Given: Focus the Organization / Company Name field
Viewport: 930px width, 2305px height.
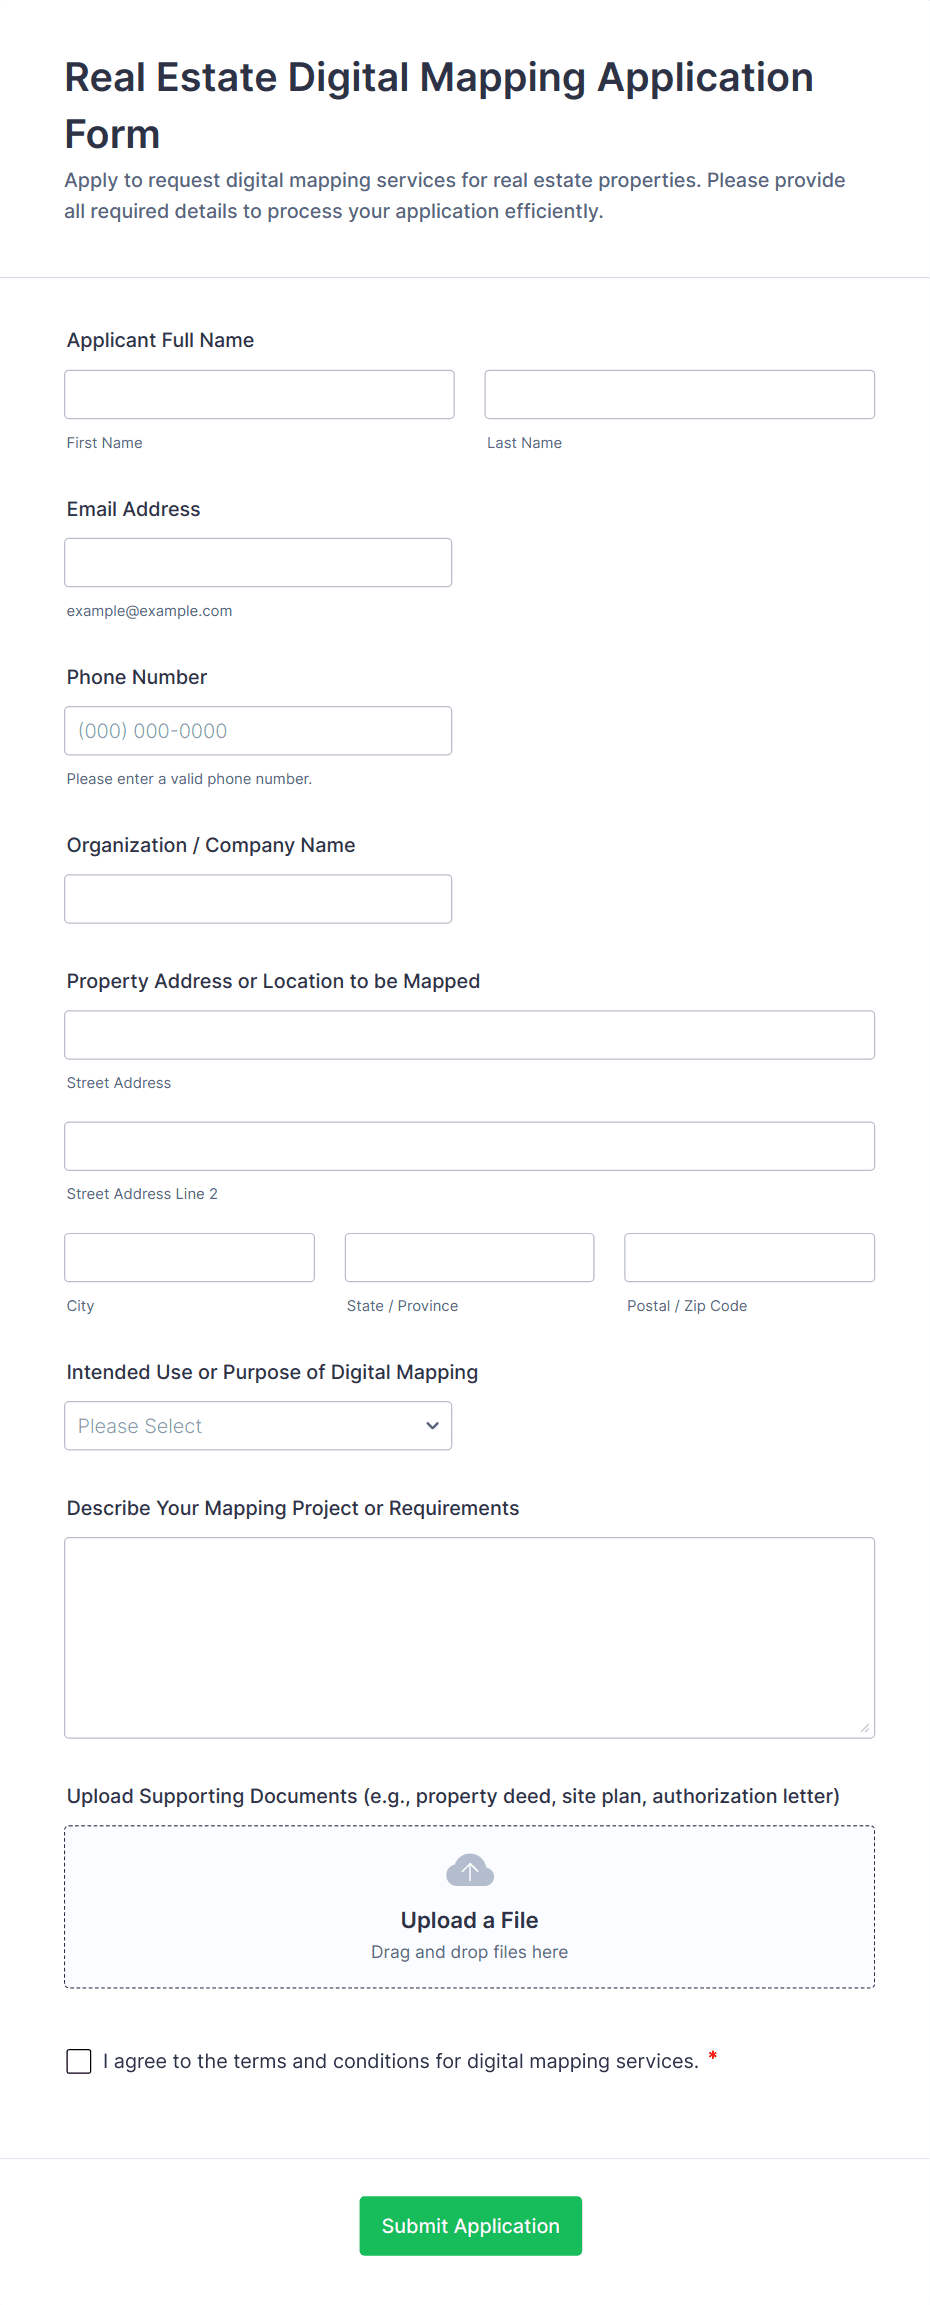Looking at the screenshot, I should [x=258, y=898].
